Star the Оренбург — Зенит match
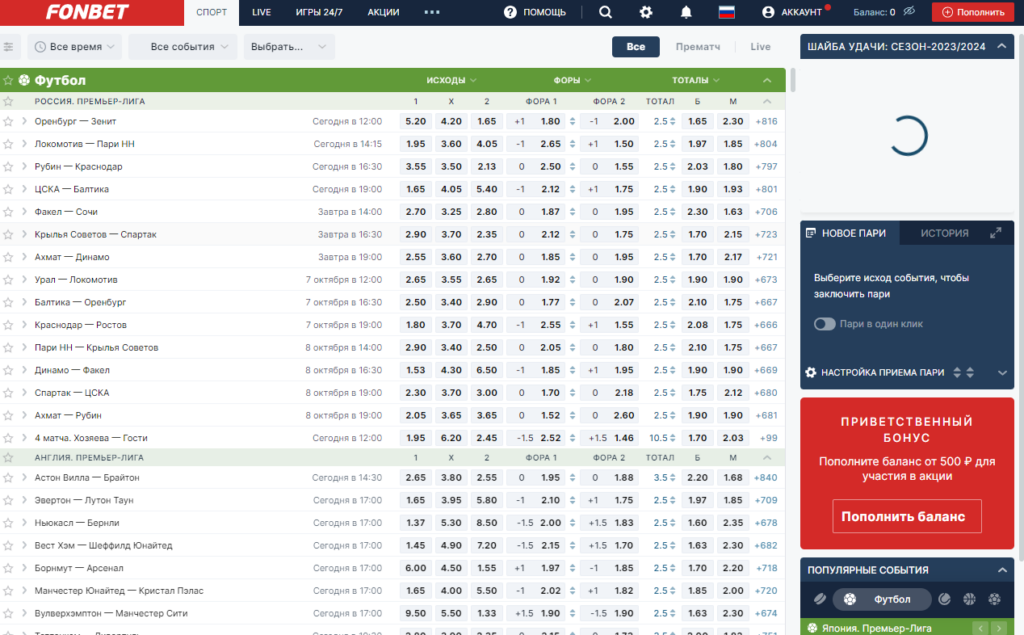Image resolution: width=1024 pixels, height=635 pixels. [8, 122]
